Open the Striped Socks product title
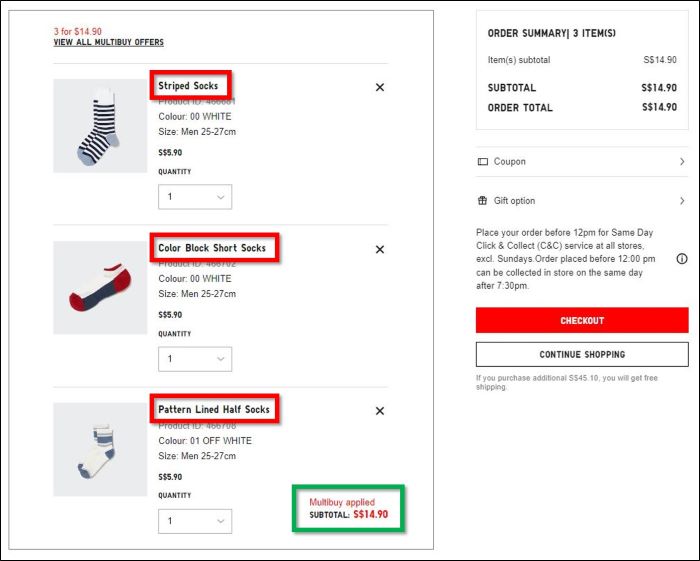This screenshot has width=700, height=561. click(188, 86)
